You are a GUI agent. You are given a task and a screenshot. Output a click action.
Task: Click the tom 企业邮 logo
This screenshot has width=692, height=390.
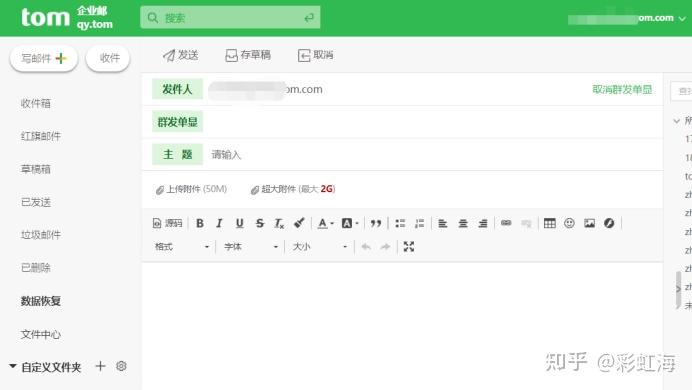tap(67, 18)
